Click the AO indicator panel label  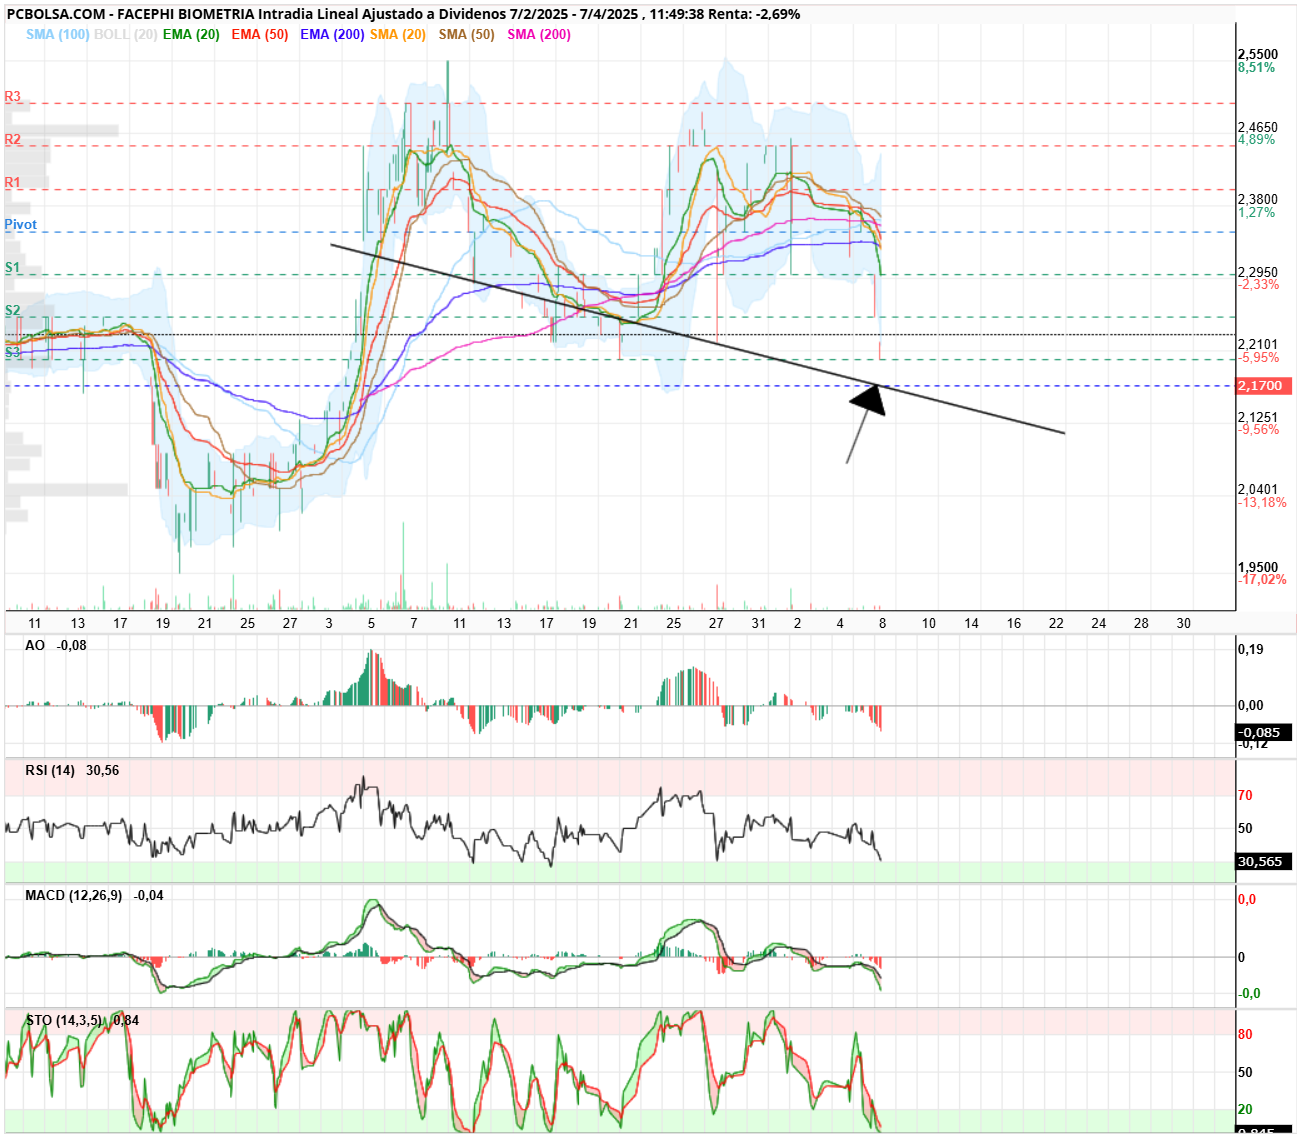pyautogui.click(x=35, y=646)
